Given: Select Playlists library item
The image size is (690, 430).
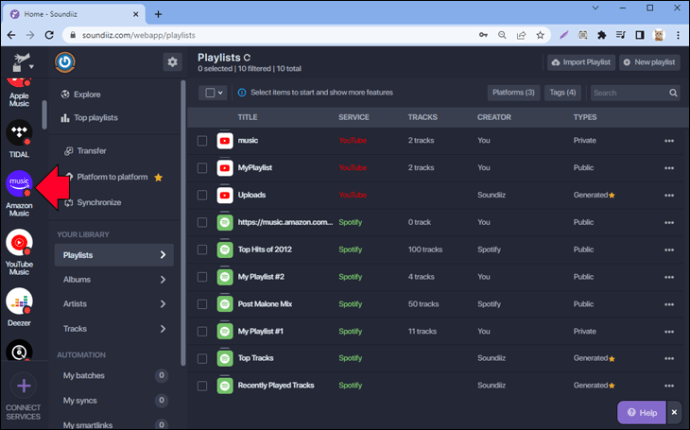Looking at the screenshot, I should (114, 255).
